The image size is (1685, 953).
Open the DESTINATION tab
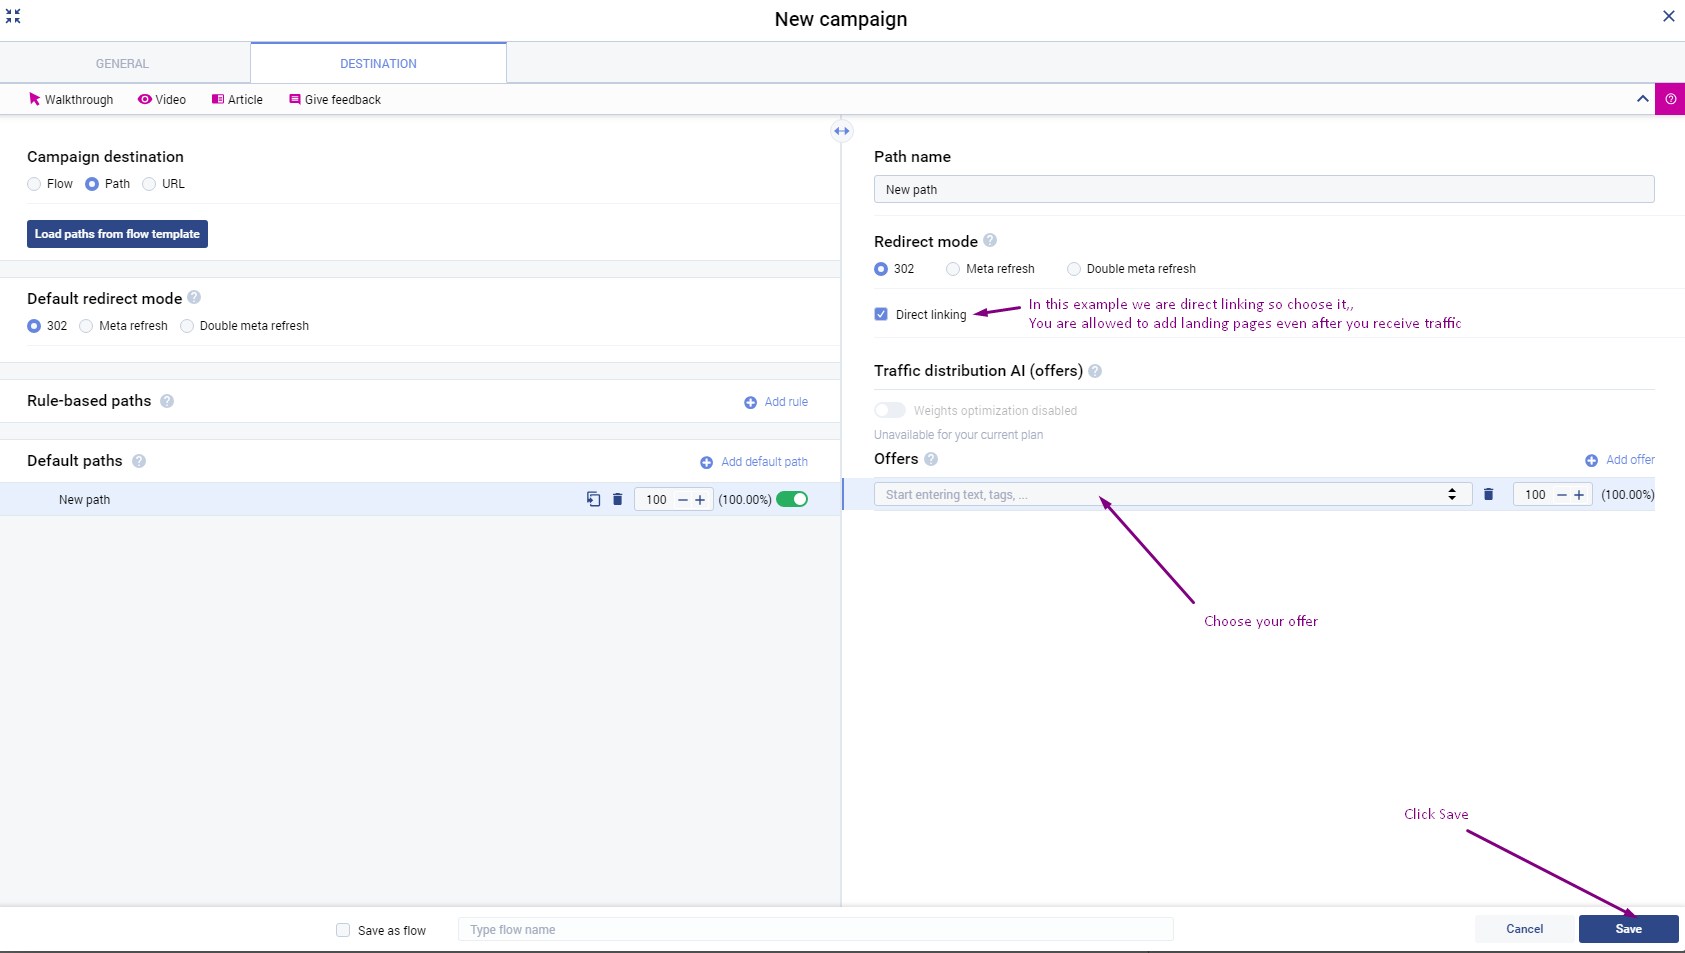[x=378, y=63]
